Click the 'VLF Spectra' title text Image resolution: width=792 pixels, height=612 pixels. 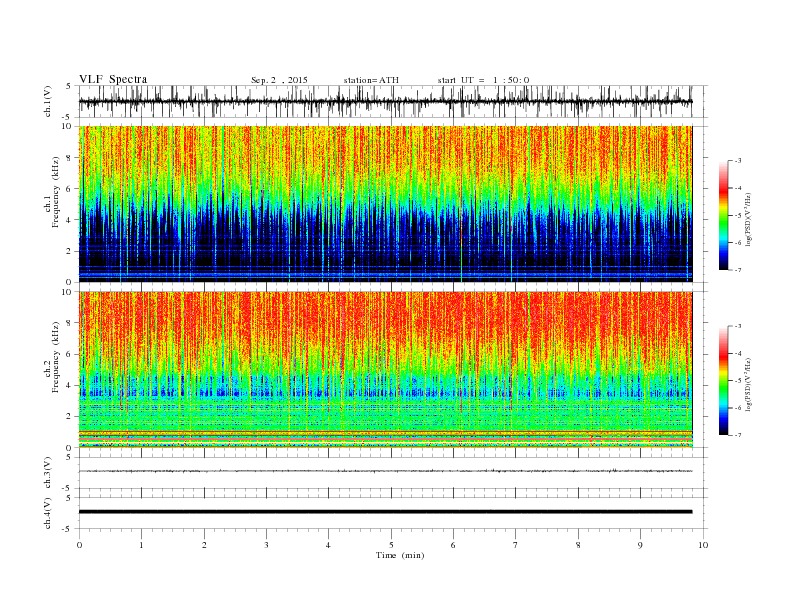tap(113, 79)
